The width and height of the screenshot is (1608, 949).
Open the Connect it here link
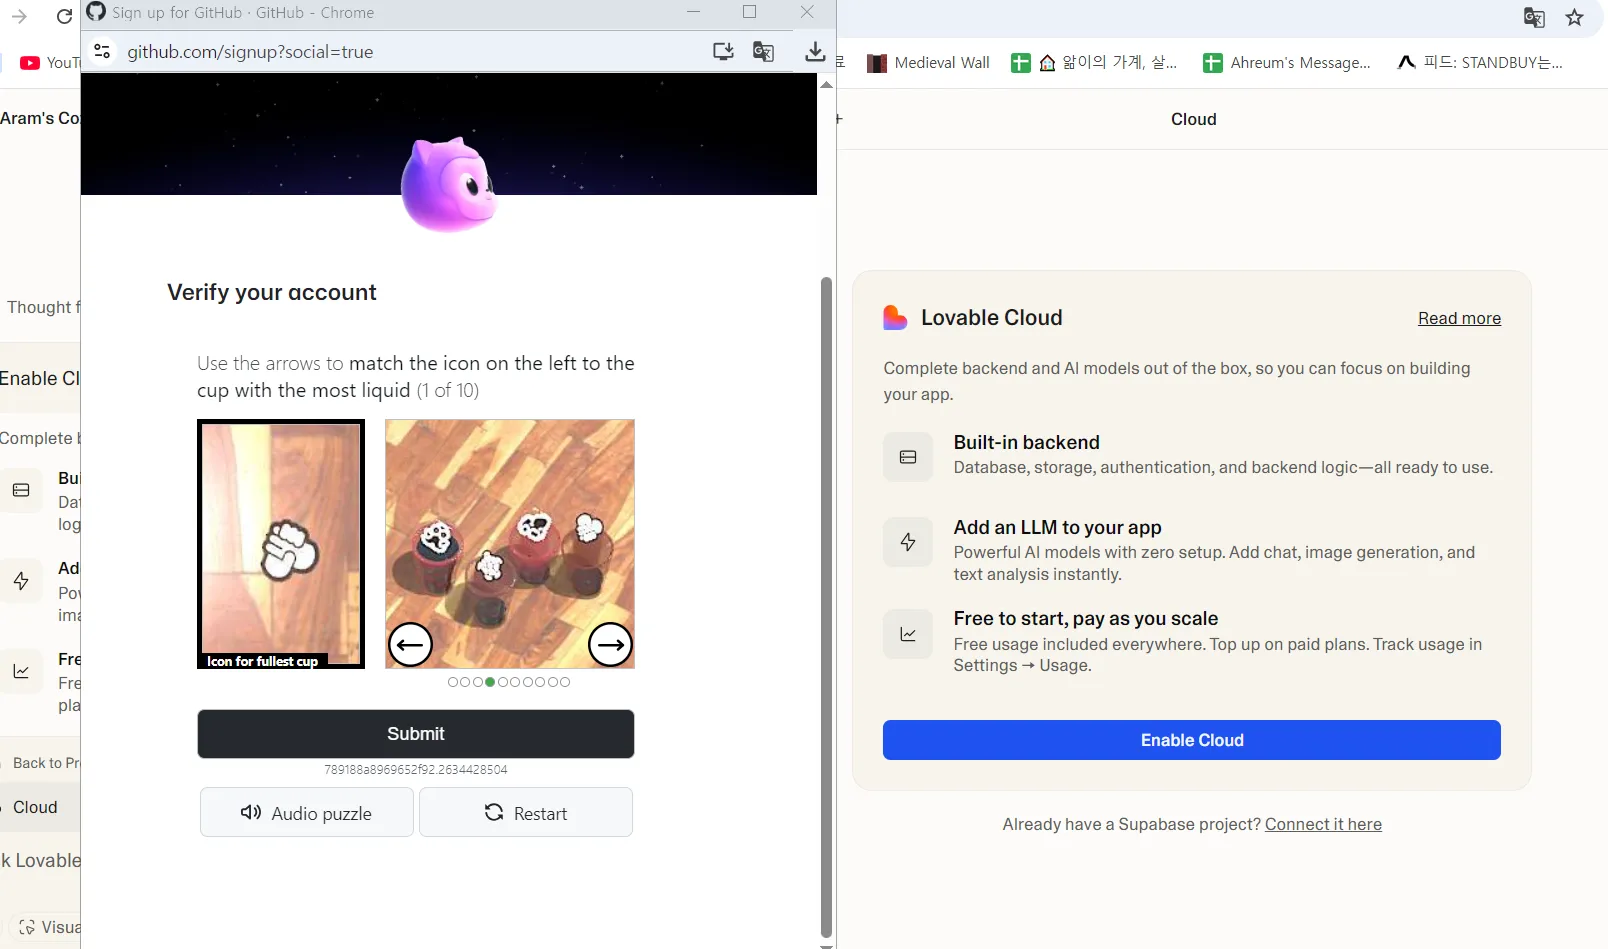pos(1323,824)
